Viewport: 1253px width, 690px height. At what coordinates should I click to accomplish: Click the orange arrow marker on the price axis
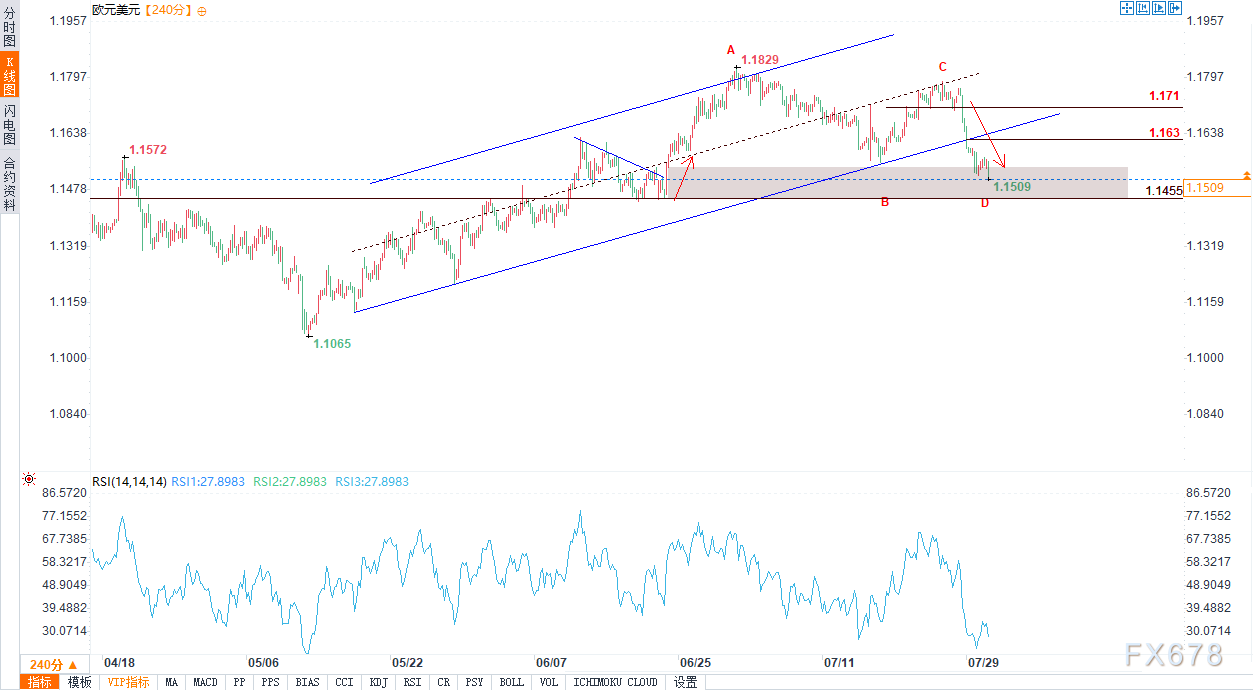click(x=1246, y=175)
